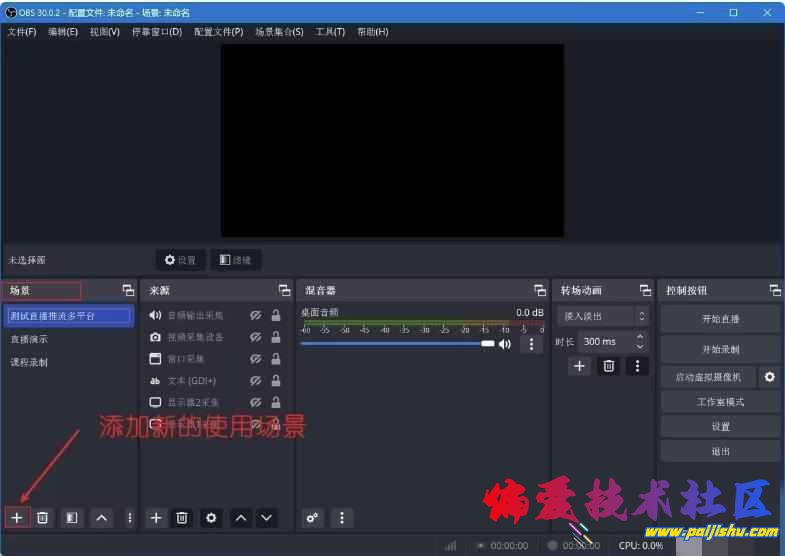Open advanced audio properties in the mixer
785x556 pixels.
click(x=313, y=517)
